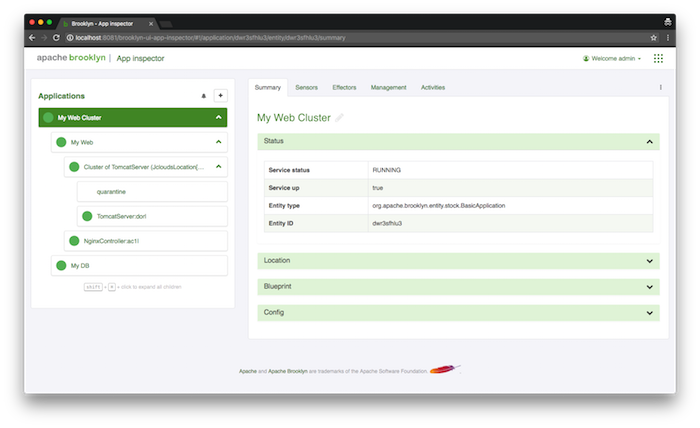Expand the Config section
Viewport: 700px width, 428px height.
point(649,313)
